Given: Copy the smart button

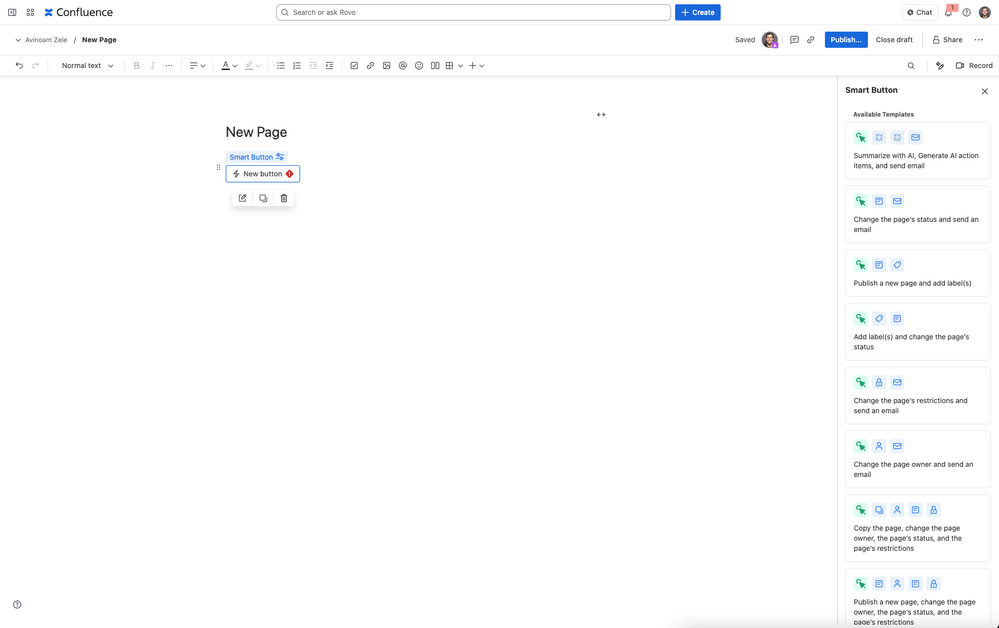Looking at the screenshot, I should point(263,198).
